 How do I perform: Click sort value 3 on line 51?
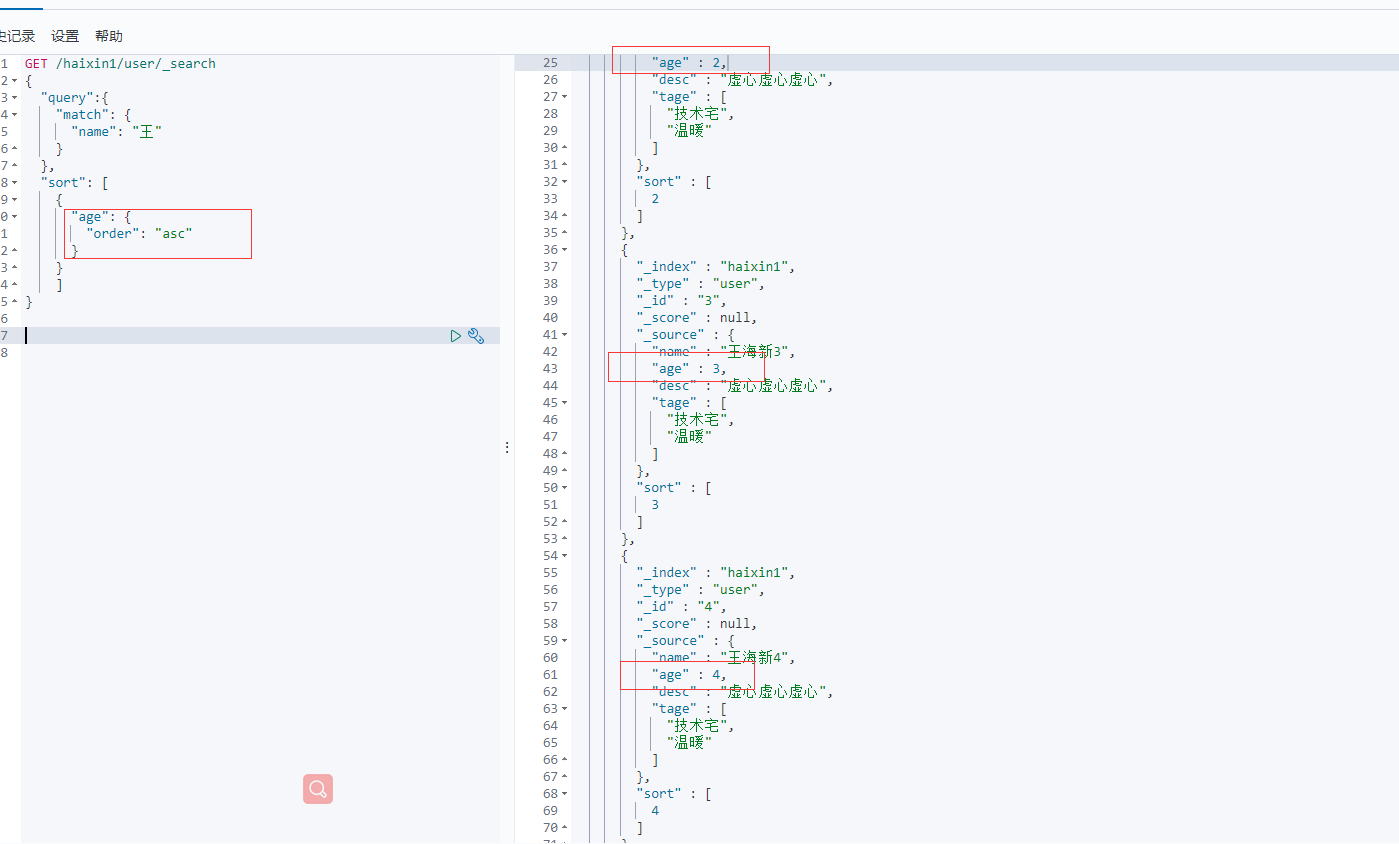(655, 505)
